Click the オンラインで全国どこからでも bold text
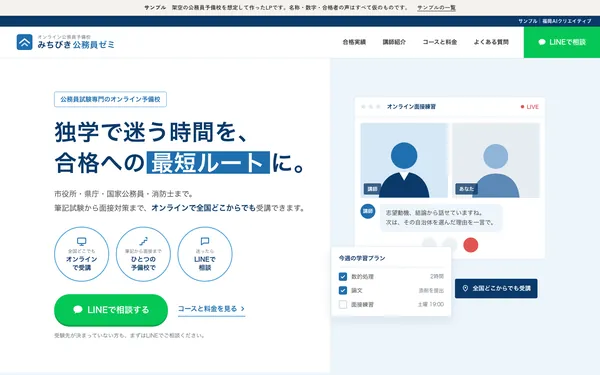 pos(203,208)
